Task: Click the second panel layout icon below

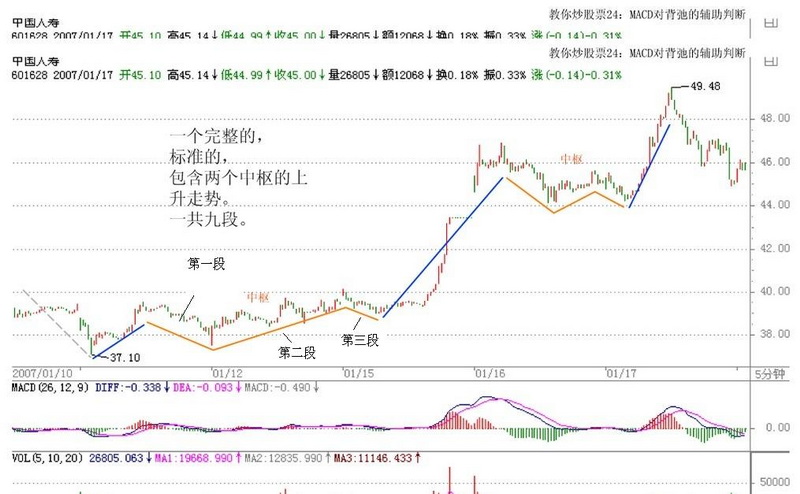Action: click(769, 61)
